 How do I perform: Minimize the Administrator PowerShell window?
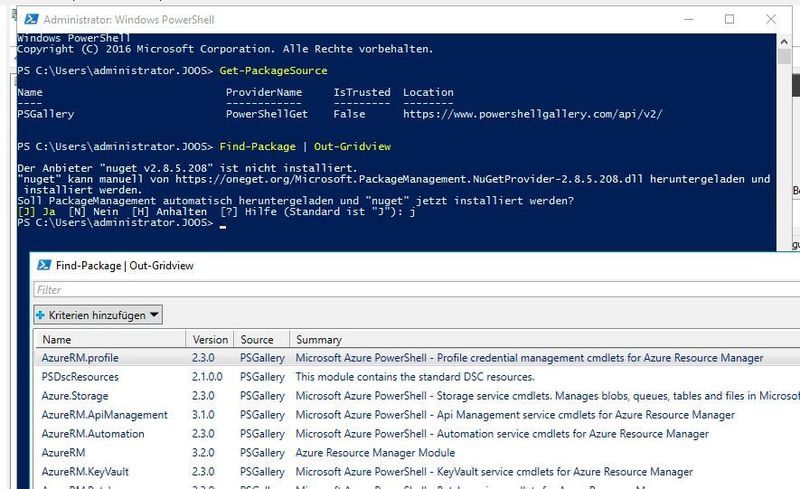[689, 19]
